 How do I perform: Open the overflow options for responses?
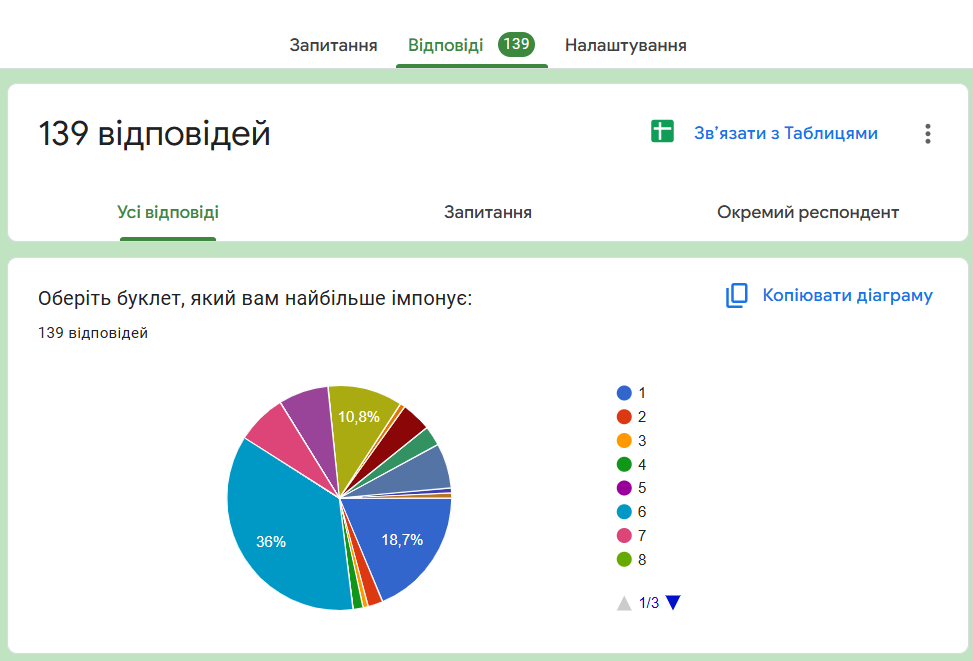(x=926, y=132)
